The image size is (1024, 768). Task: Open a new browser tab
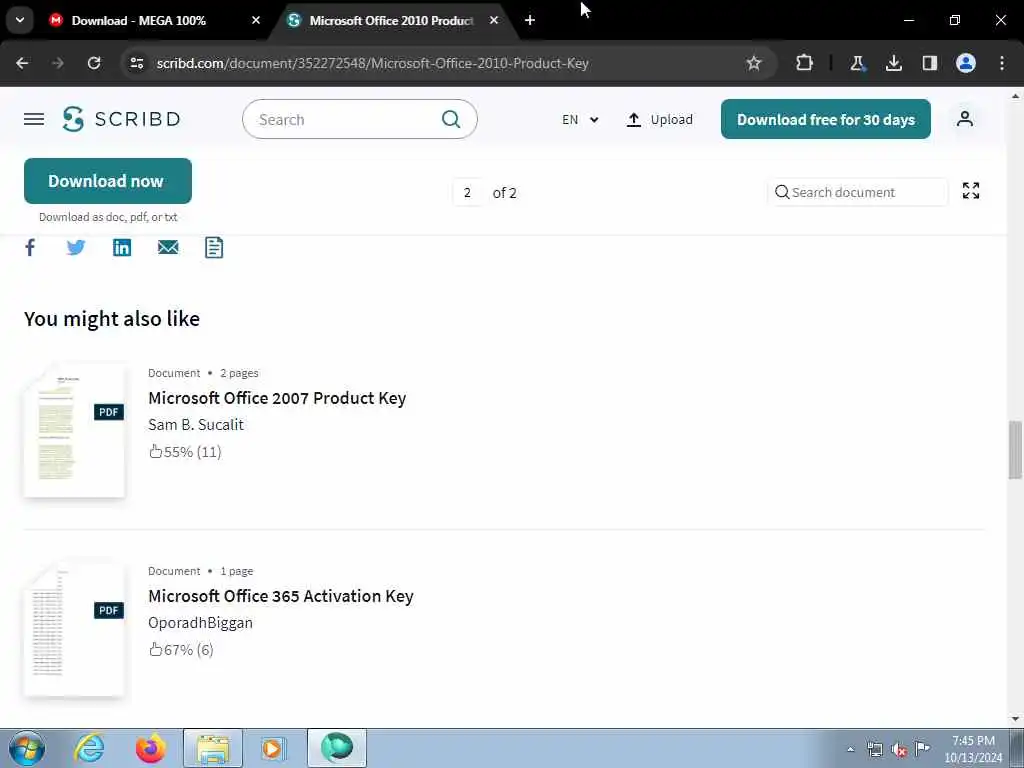click(530, 20)
